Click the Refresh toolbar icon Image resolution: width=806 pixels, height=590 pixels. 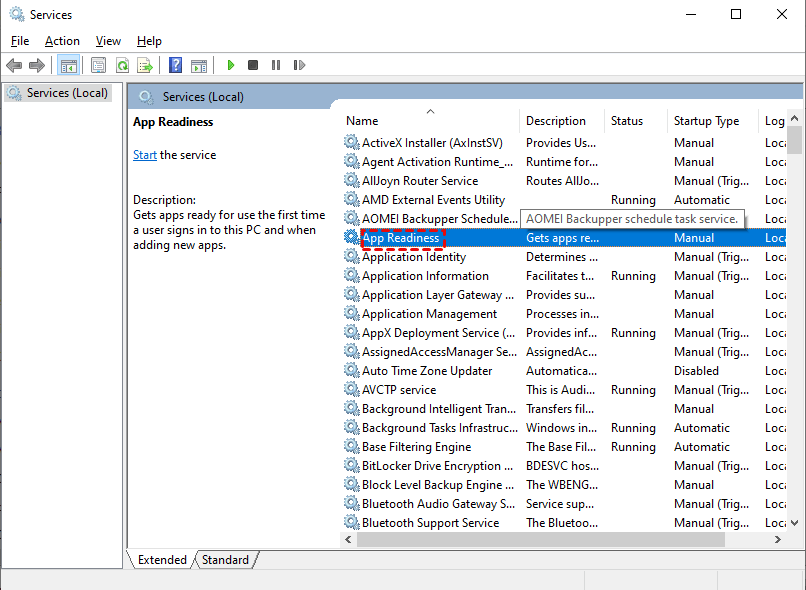122,65
